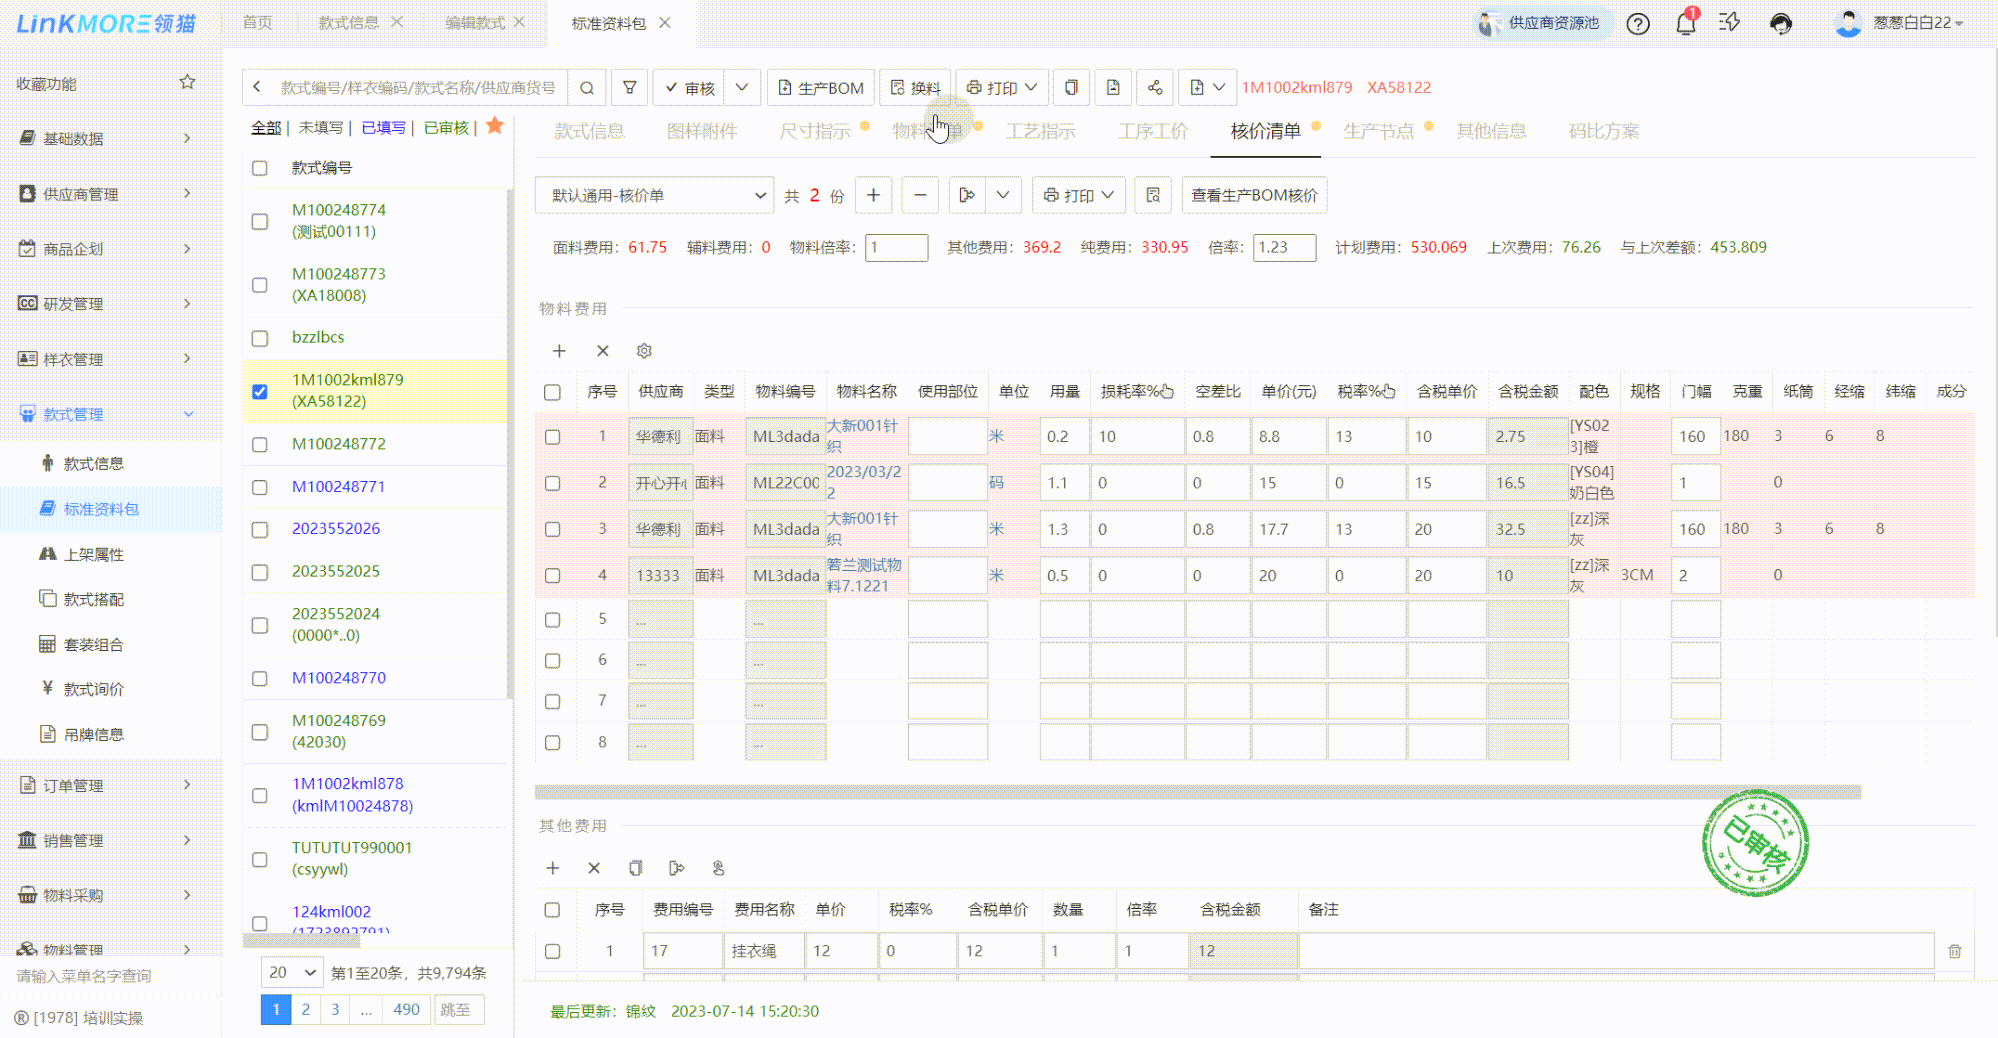Expand the page size 20 dropdown

[293, 972]
